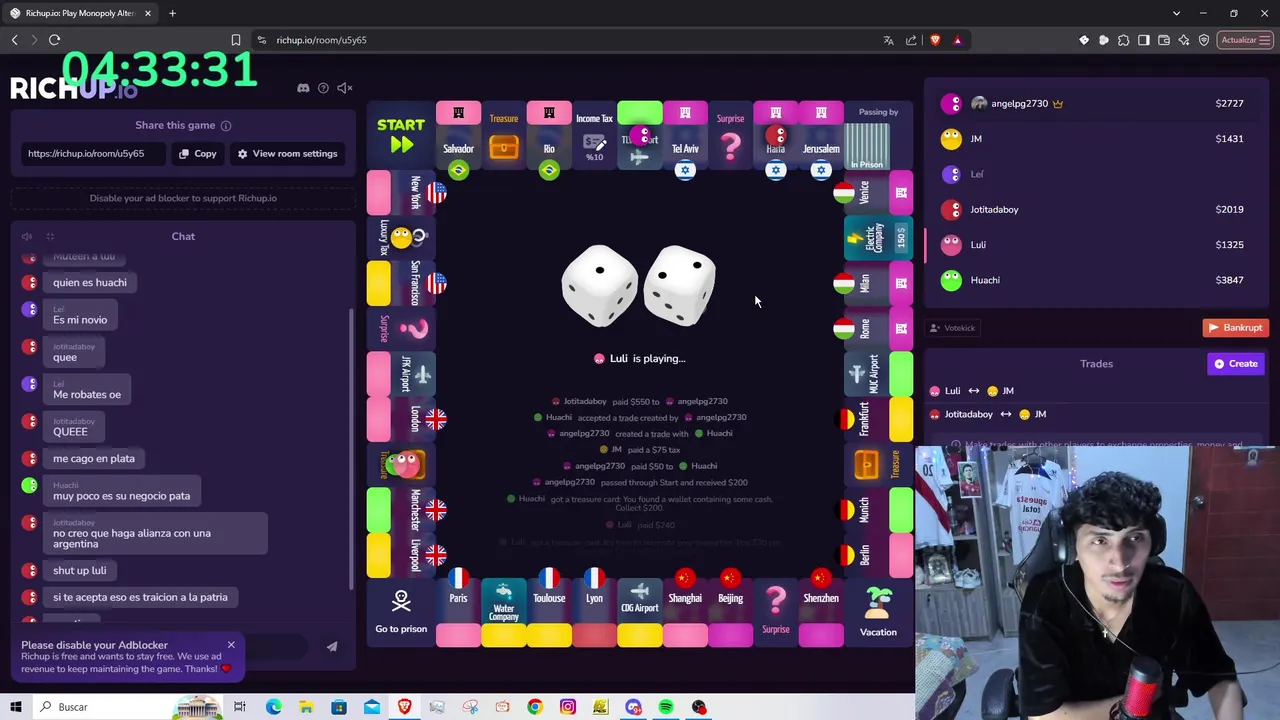Toggle the browser sidebar panel
This screenshot has height=720, width=1280.
[x=1144, y=40]
